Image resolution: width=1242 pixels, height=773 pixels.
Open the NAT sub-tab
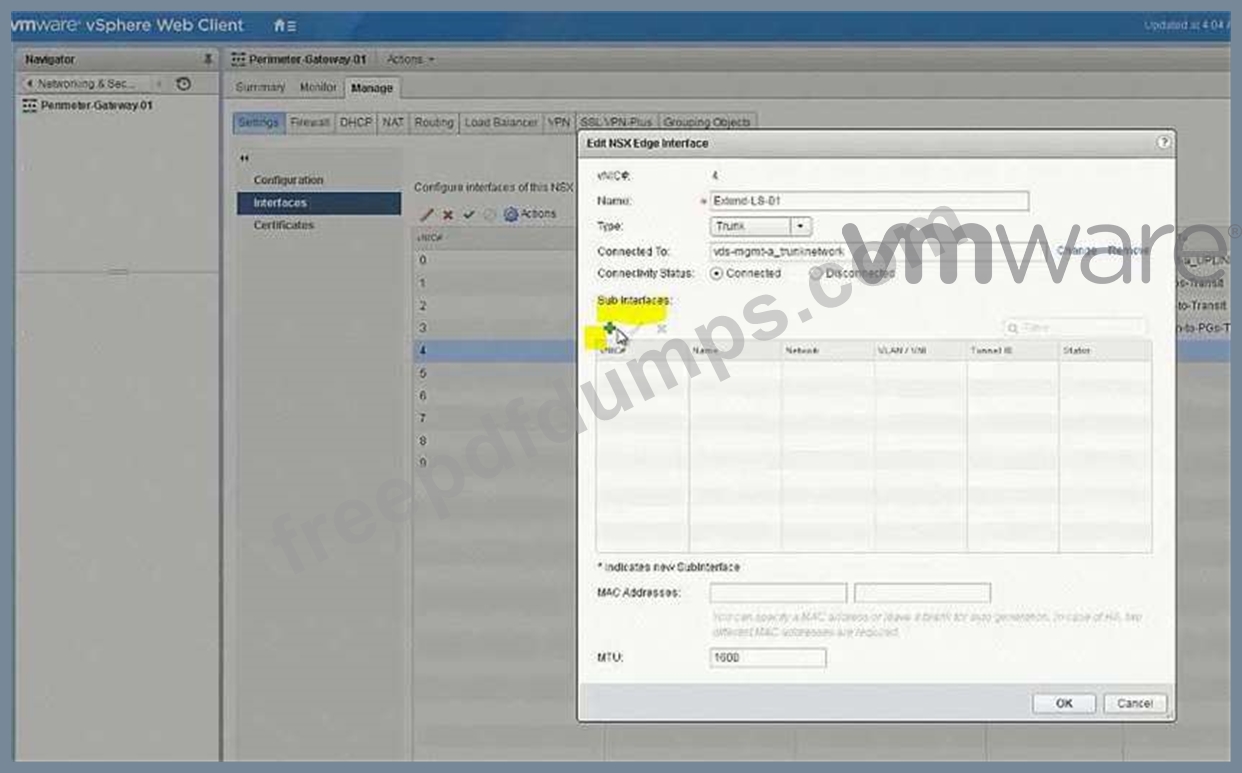tap(393, 122)
